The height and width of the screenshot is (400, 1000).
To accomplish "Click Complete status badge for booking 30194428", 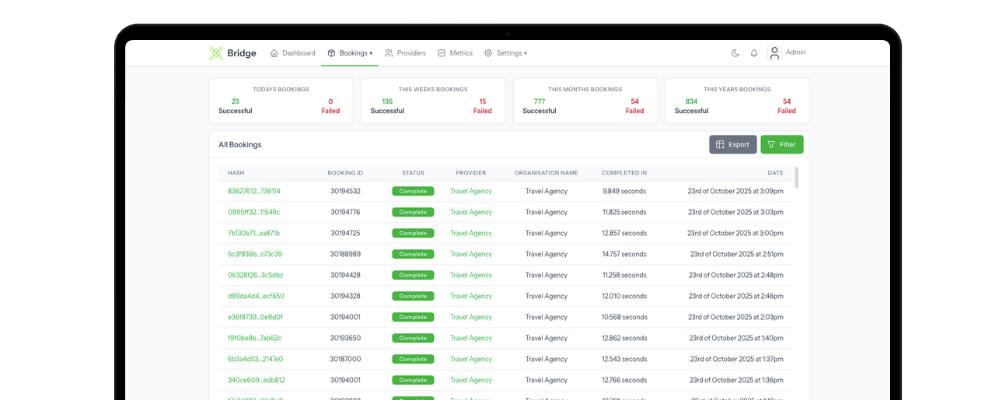I will (x=413, y=275).
